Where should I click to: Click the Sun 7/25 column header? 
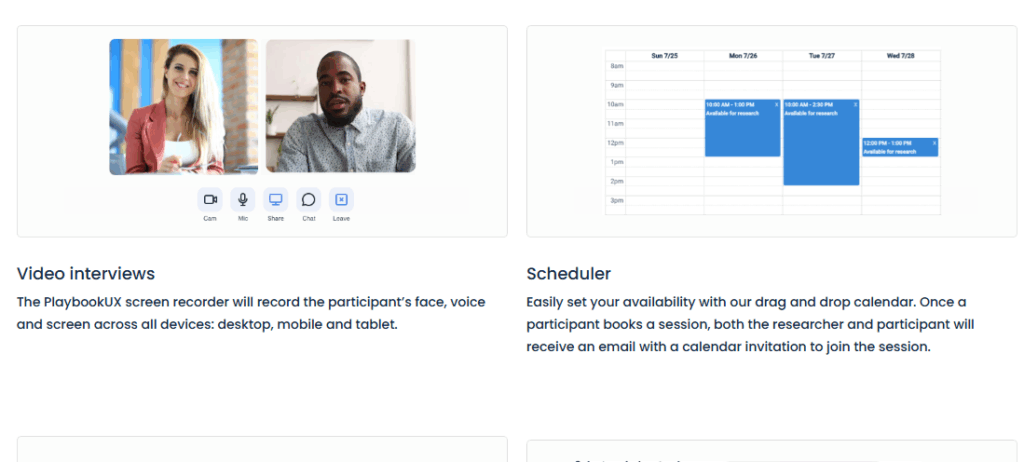pos(664,56)
